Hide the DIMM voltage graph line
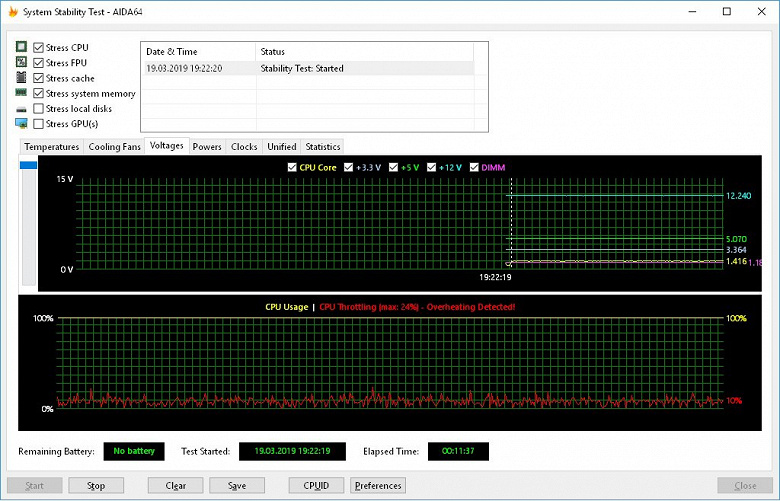Viewport: 780px width, 501px height. pos(474,167)
